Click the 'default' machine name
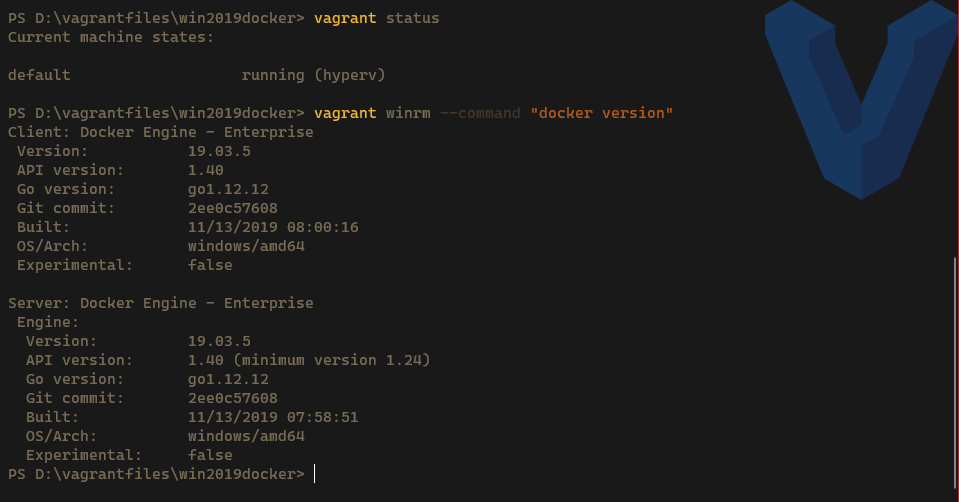This screenshot has height=502, width=959. (x=39, y=75)
